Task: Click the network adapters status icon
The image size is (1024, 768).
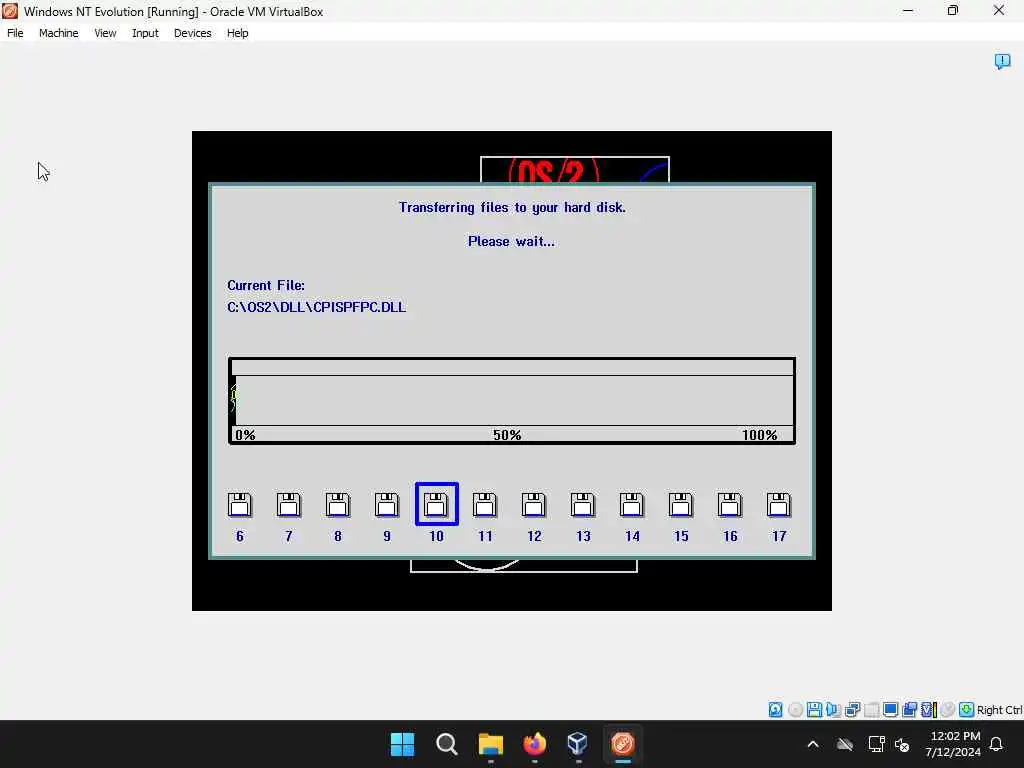Action: pos(852,709)
